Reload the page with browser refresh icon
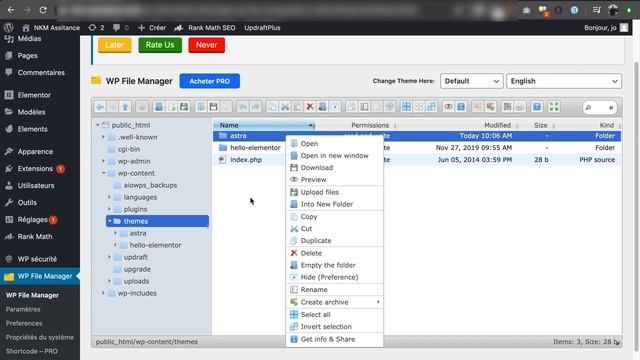Screen dimensions: 640x360 pyautogui.click(x=43, y=10)
